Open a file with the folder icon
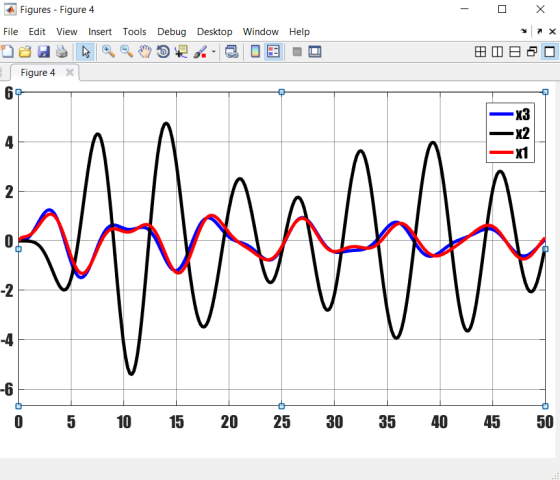Viewport: 560px width, 480px height. 25,52
